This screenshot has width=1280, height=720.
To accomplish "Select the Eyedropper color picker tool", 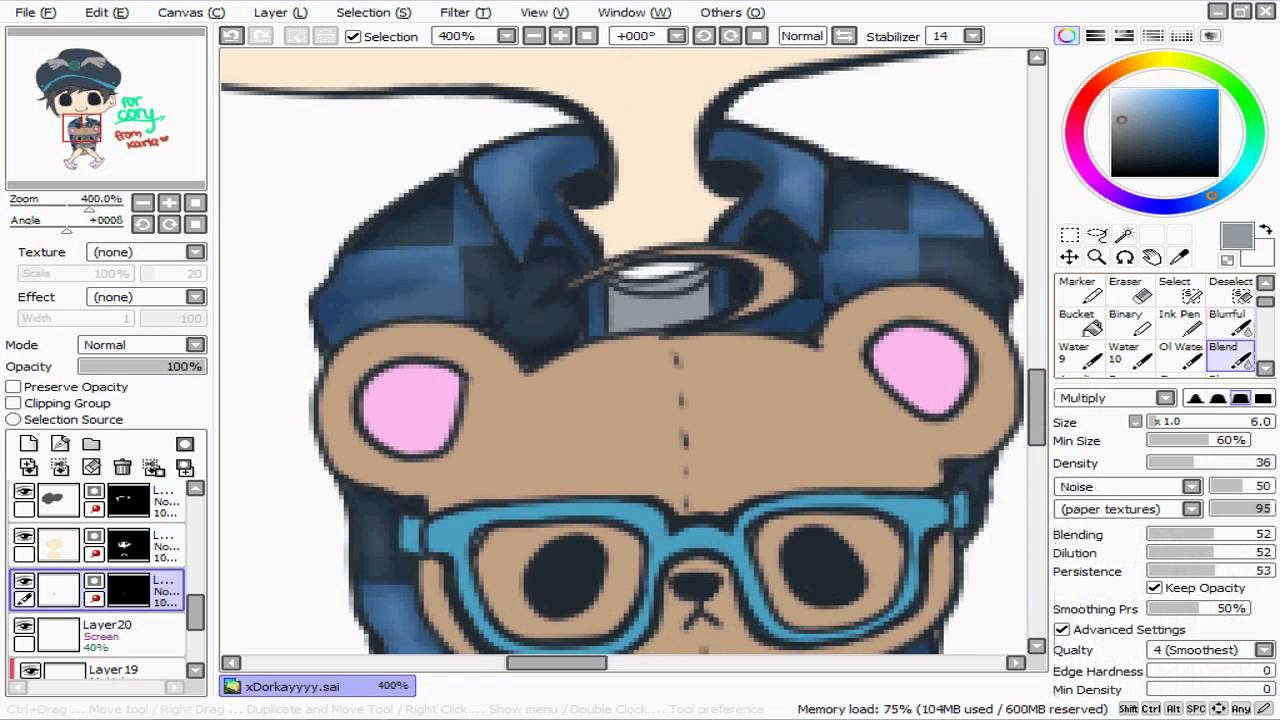I will click(1179, 258).
